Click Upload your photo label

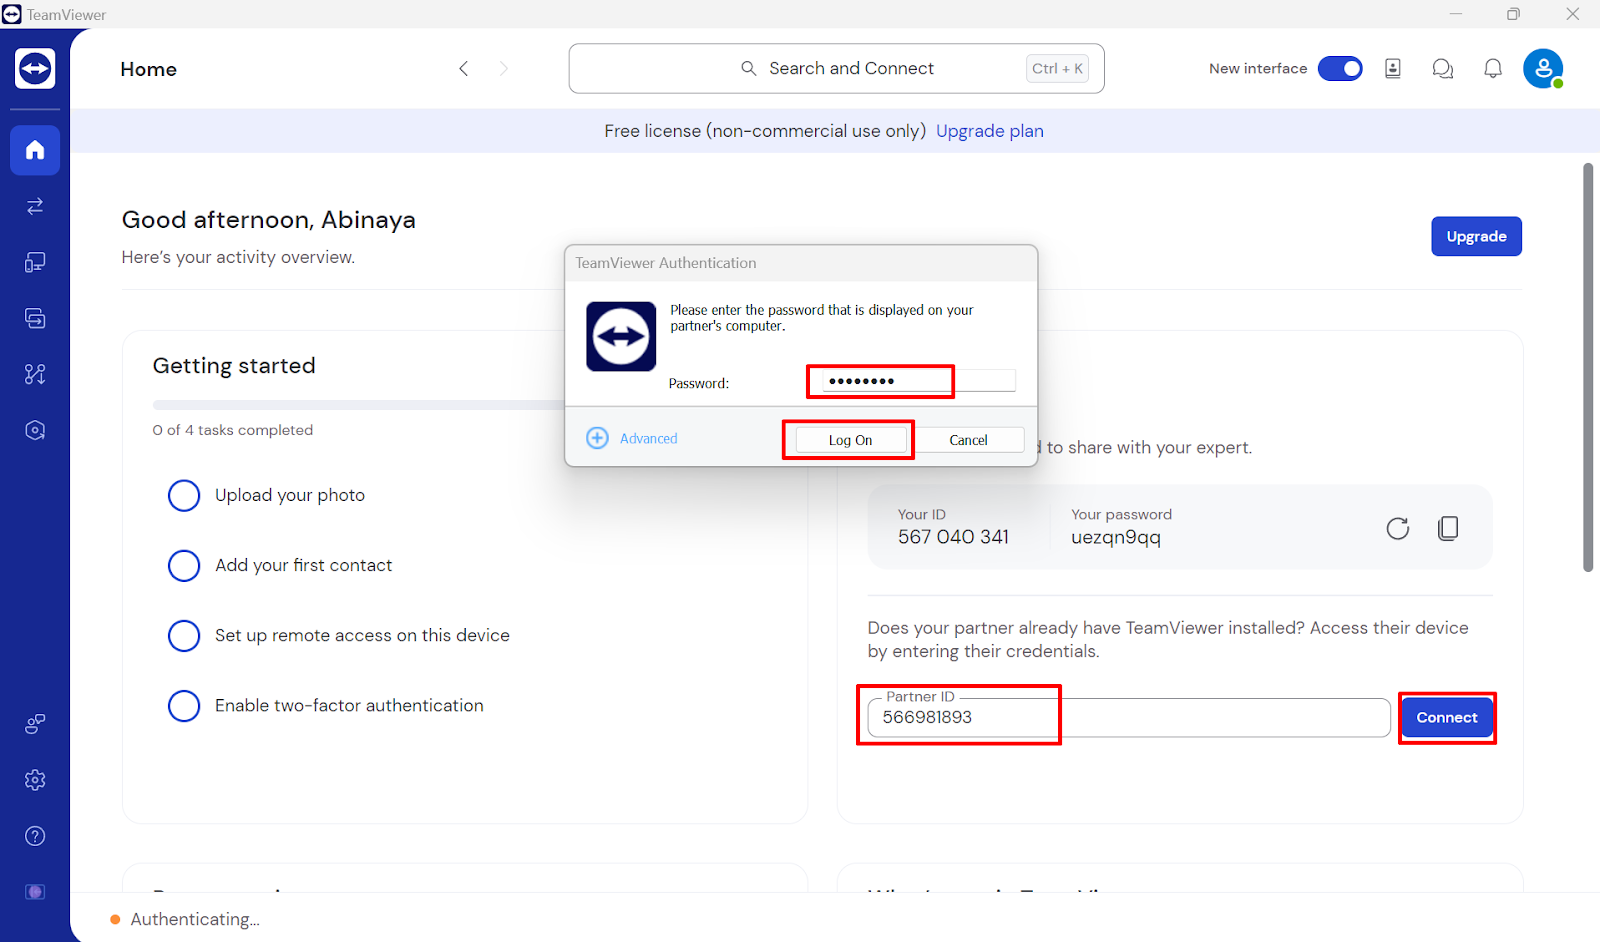[290, 495]
